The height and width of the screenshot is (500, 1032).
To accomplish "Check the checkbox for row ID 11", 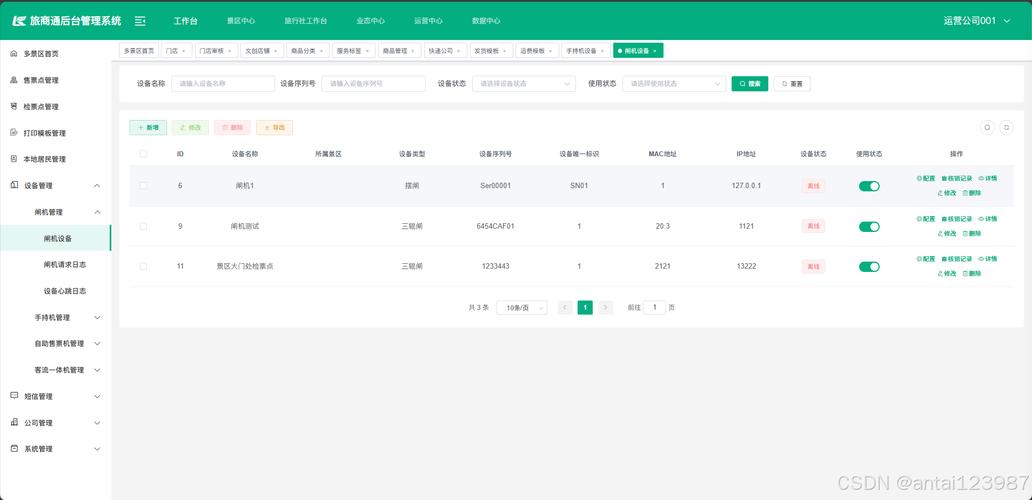I will pyautogui.click(x=143, y=266).
